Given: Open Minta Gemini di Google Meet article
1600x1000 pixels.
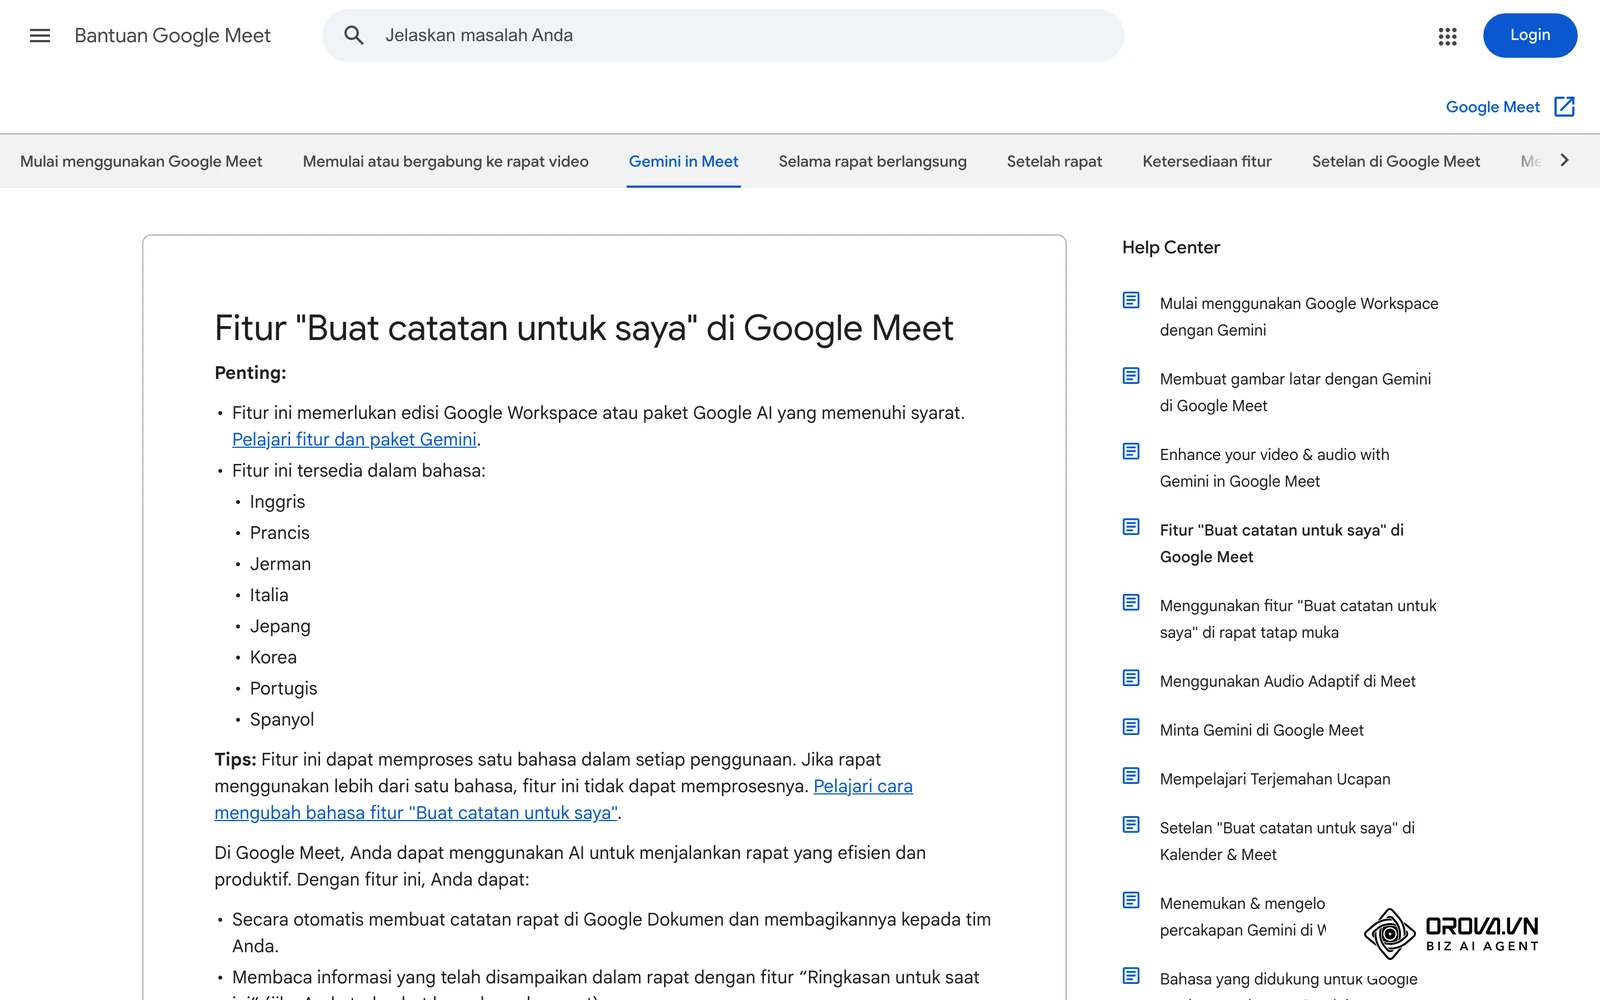Looking at the screenshot, I should (x=1262, y=730).
